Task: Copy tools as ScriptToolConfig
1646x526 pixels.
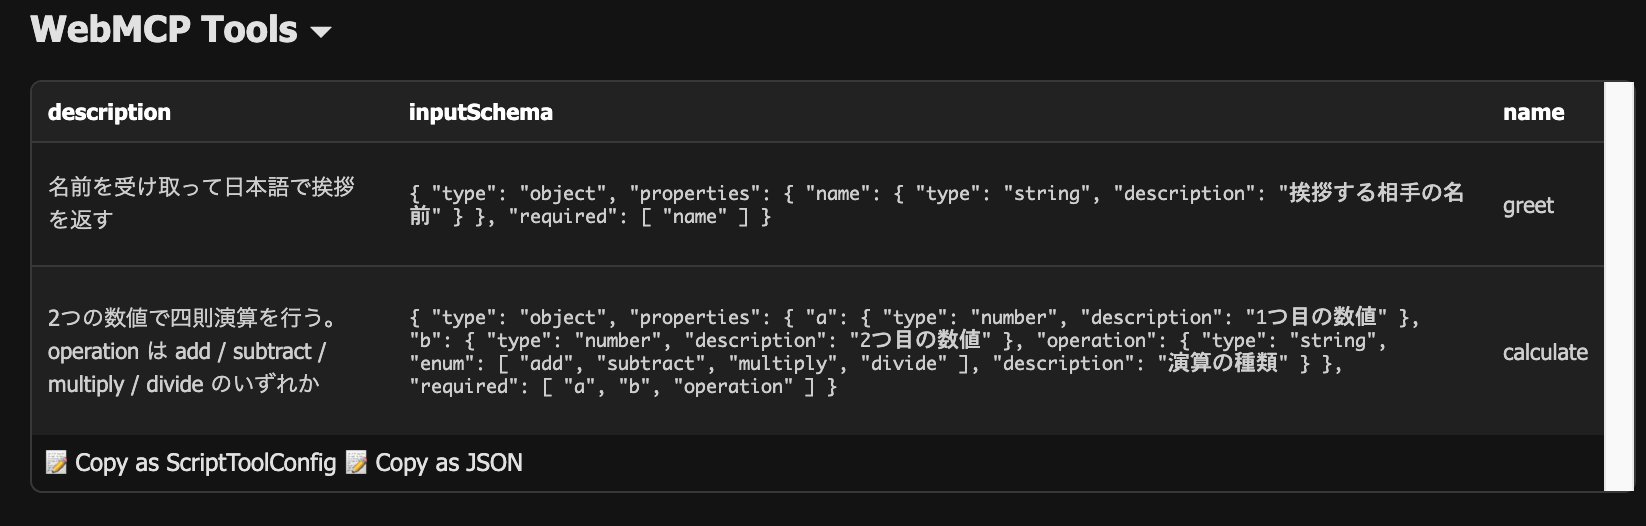Action: pos(205,462)
